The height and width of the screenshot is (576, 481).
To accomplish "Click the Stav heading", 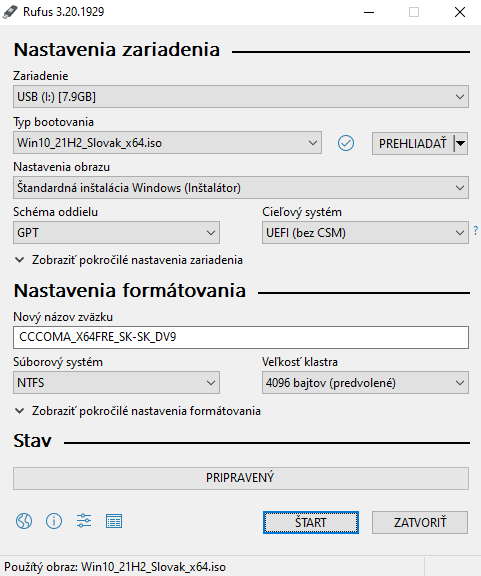I will pos(32,440).
